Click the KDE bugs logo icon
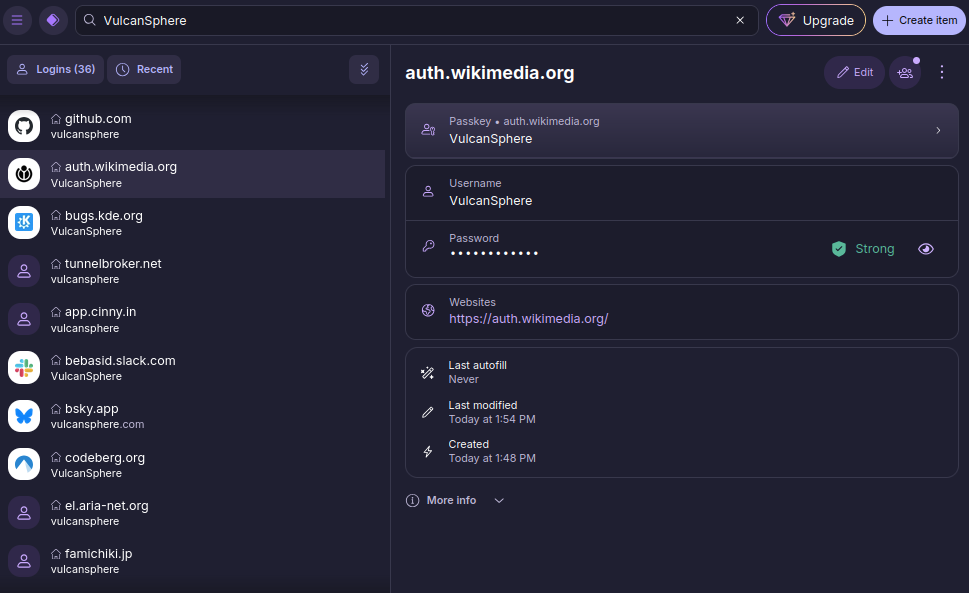The height and width of the screenshot is (593, 969). click(x=24, y=223)
